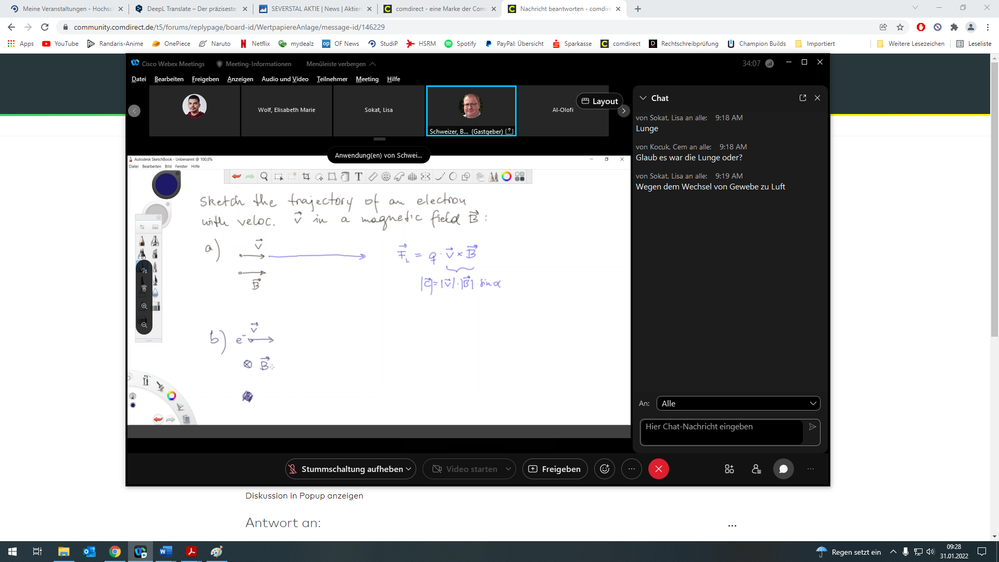The width and height of the screenshot is (999, 562).
Task: Select the SketchBook zoom magnifier tool
Action: [x=264, y=177]
